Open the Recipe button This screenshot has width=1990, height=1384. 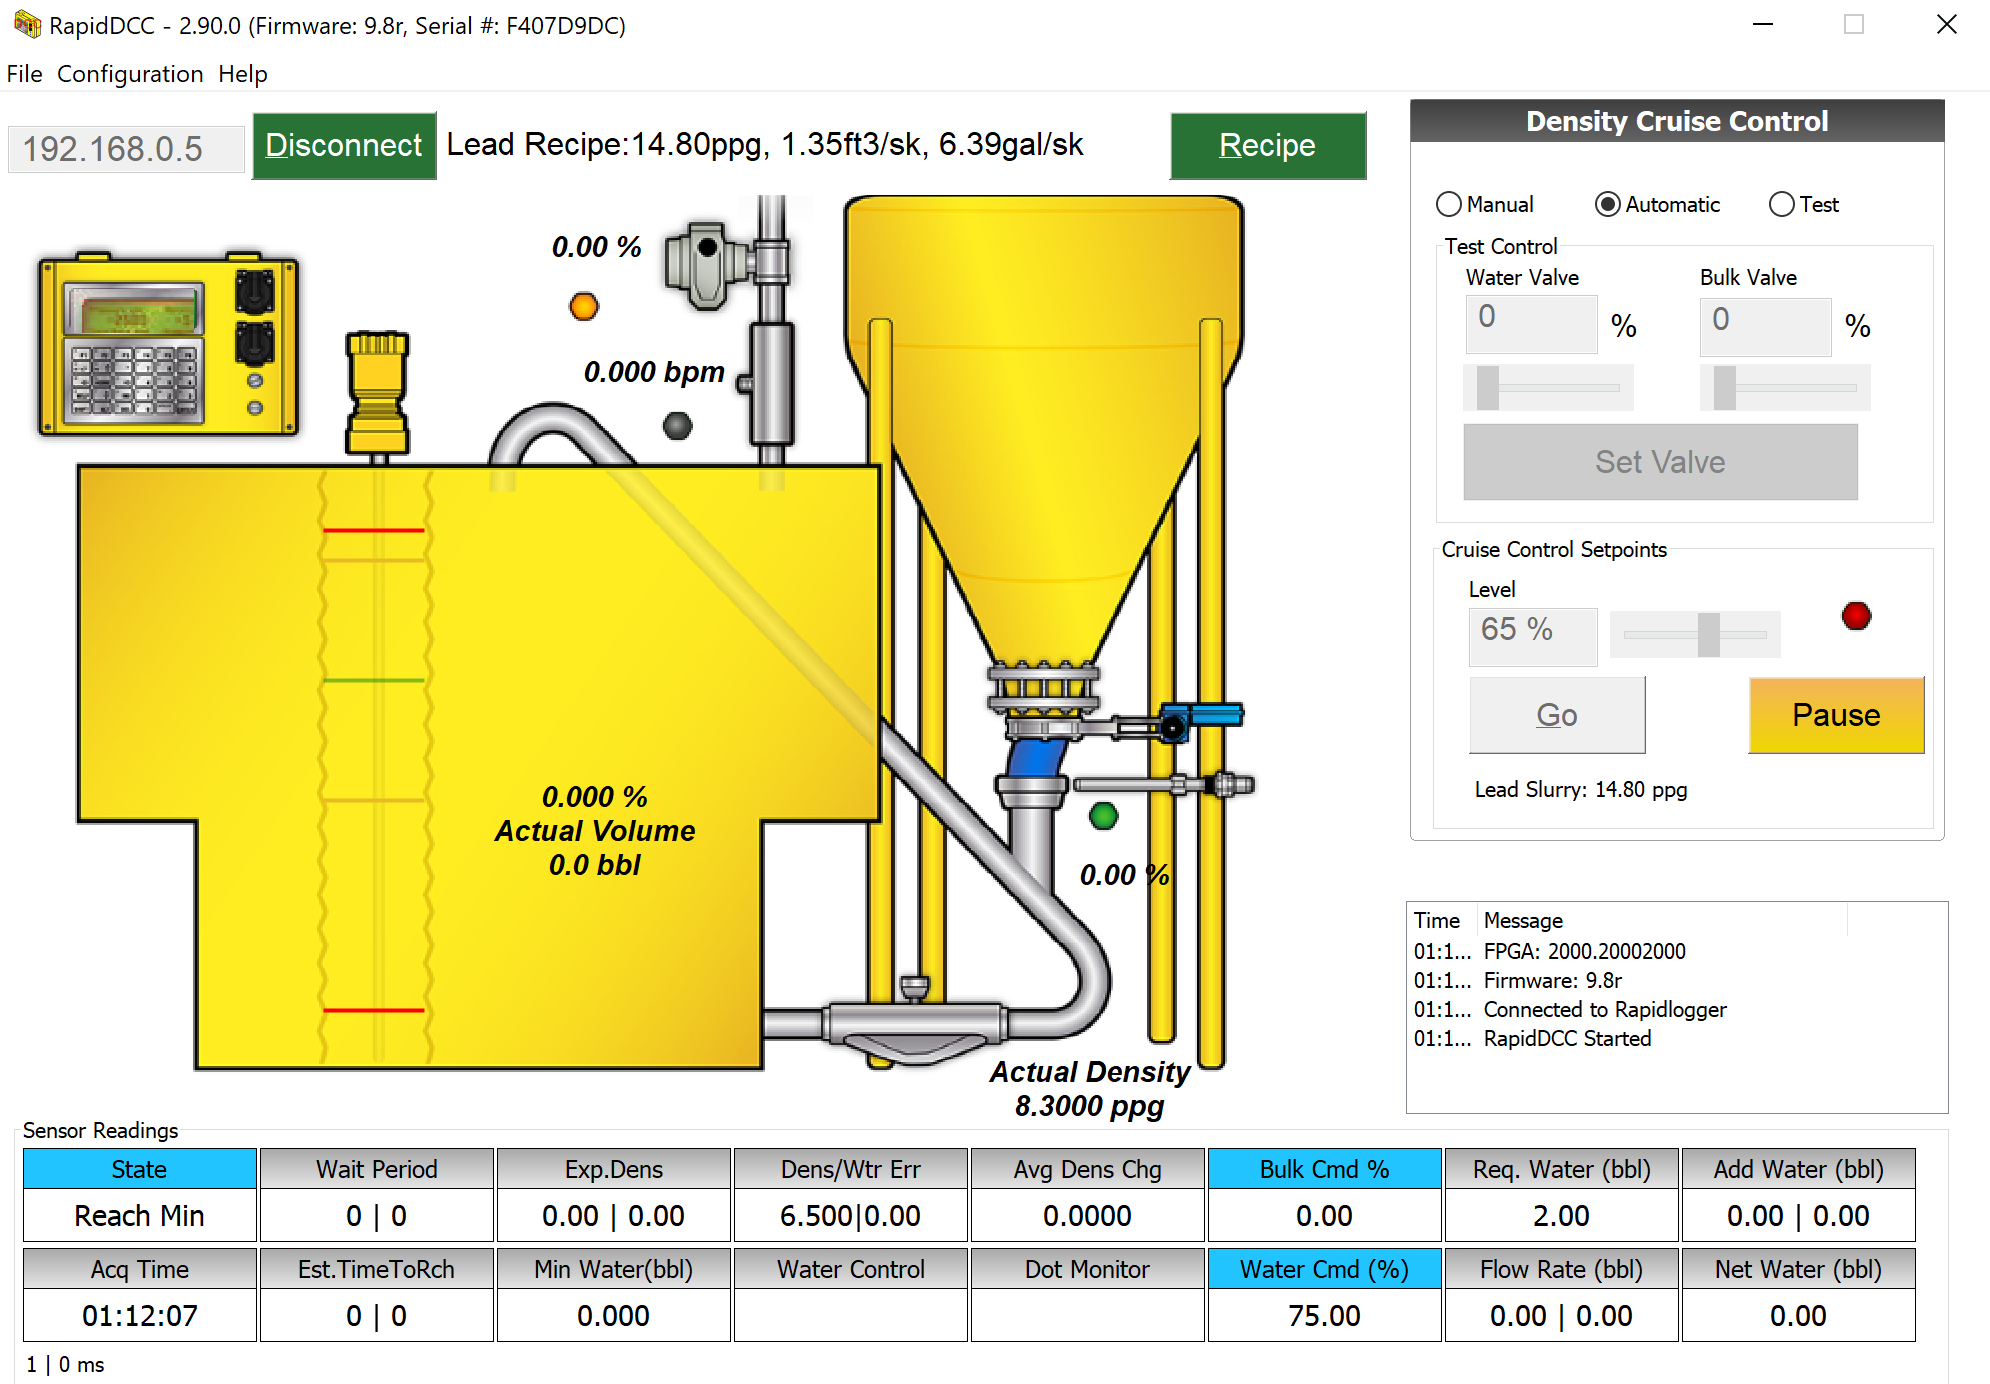(x=1268, y=146)
